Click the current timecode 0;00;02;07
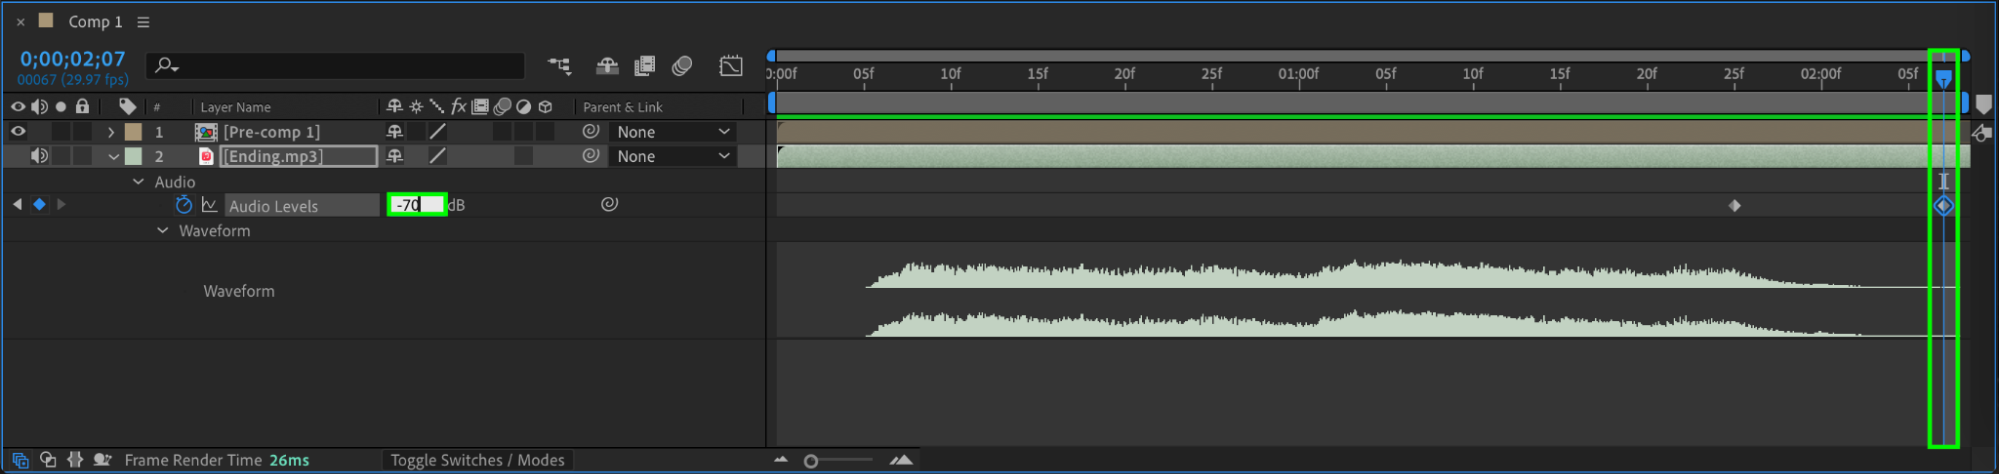The height and width of the screenshot is (475, 1999). point(72,59)
